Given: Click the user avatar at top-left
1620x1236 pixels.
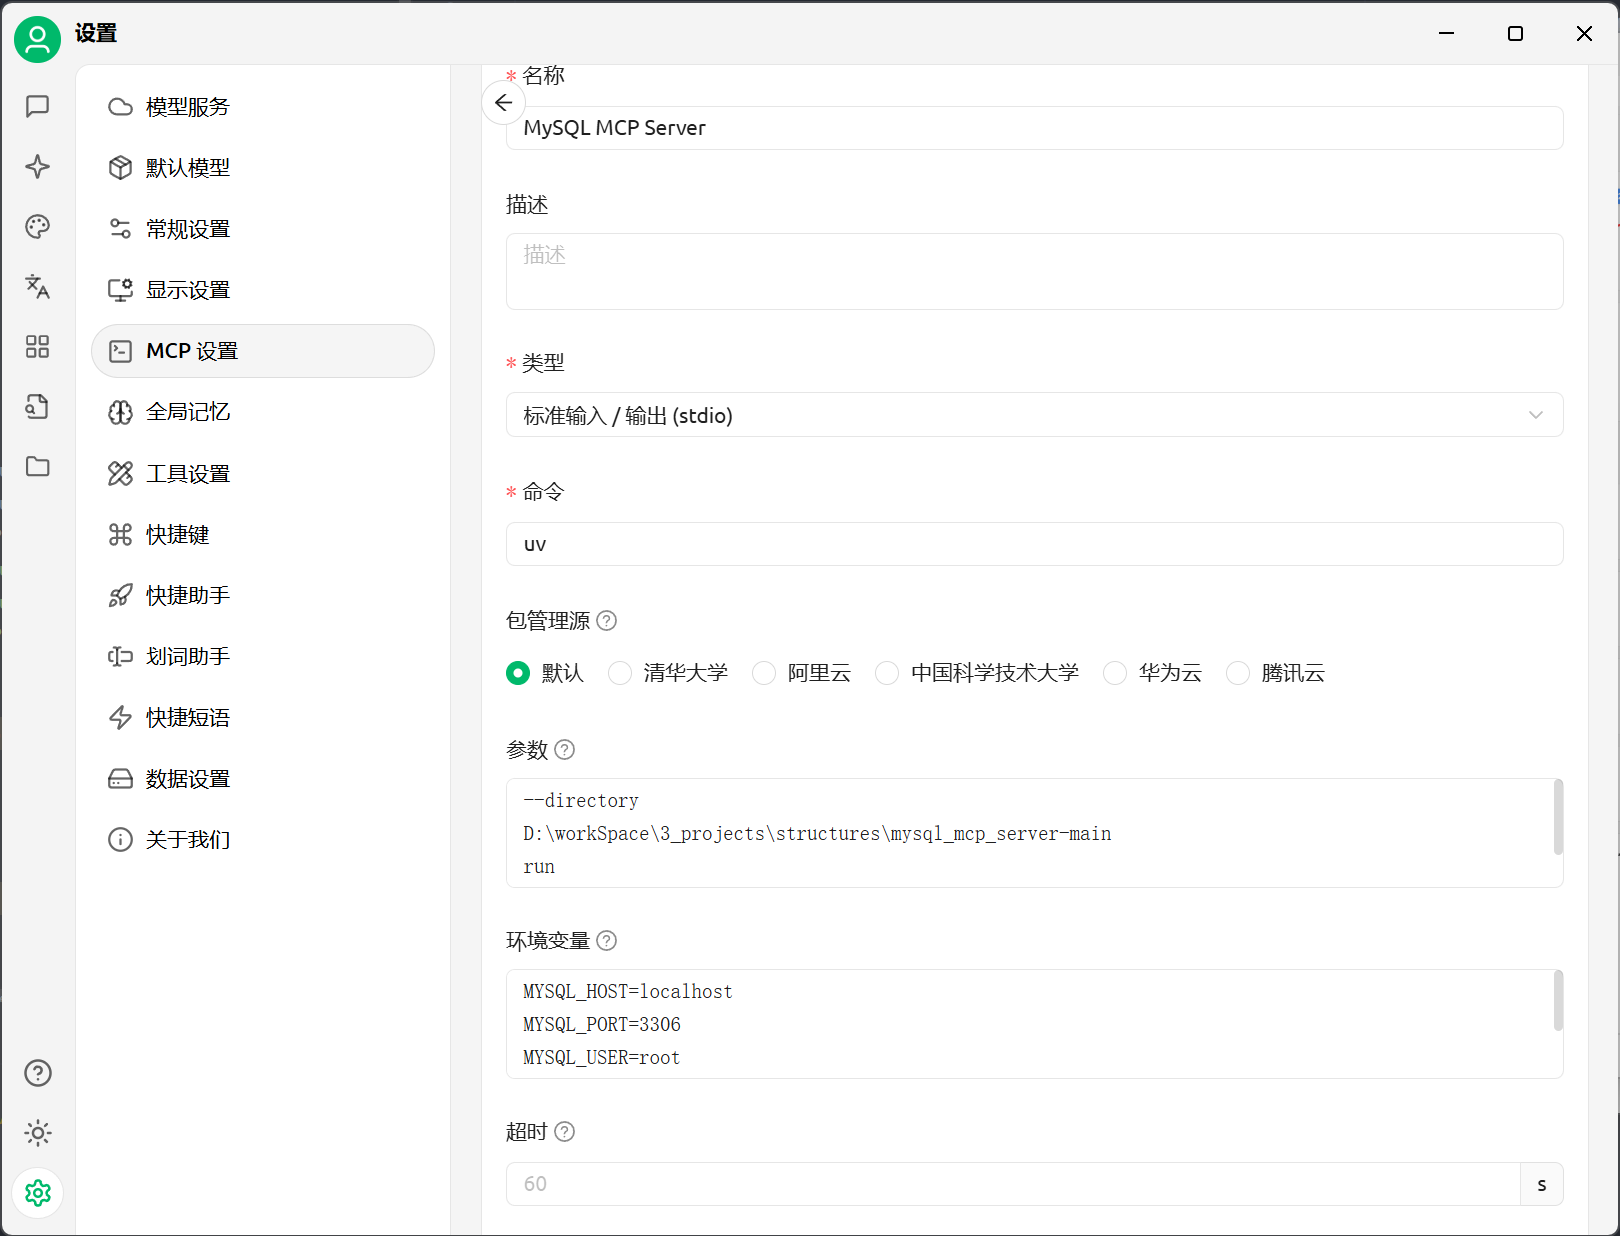Looking at the screenshot, I should (38, 40).
